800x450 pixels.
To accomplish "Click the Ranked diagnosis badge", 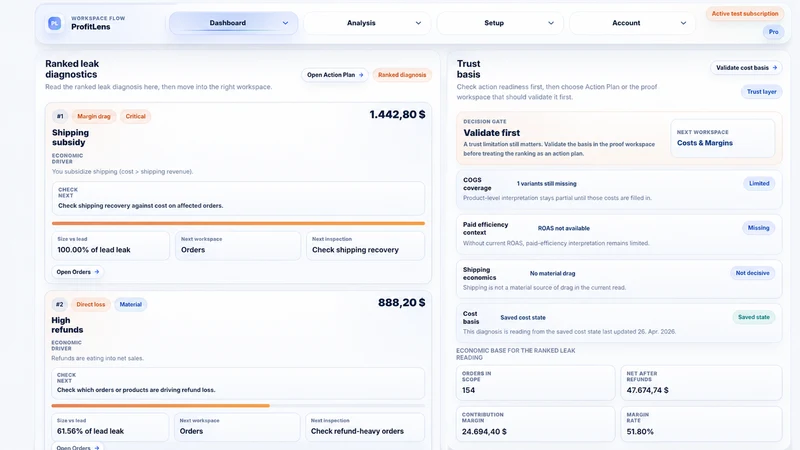I will tap(402, 75).
